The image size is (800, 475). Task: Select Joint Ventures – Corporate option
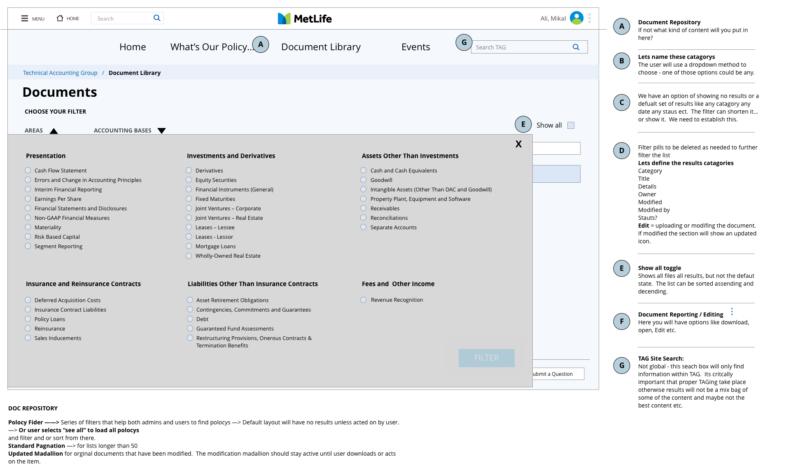189,208
